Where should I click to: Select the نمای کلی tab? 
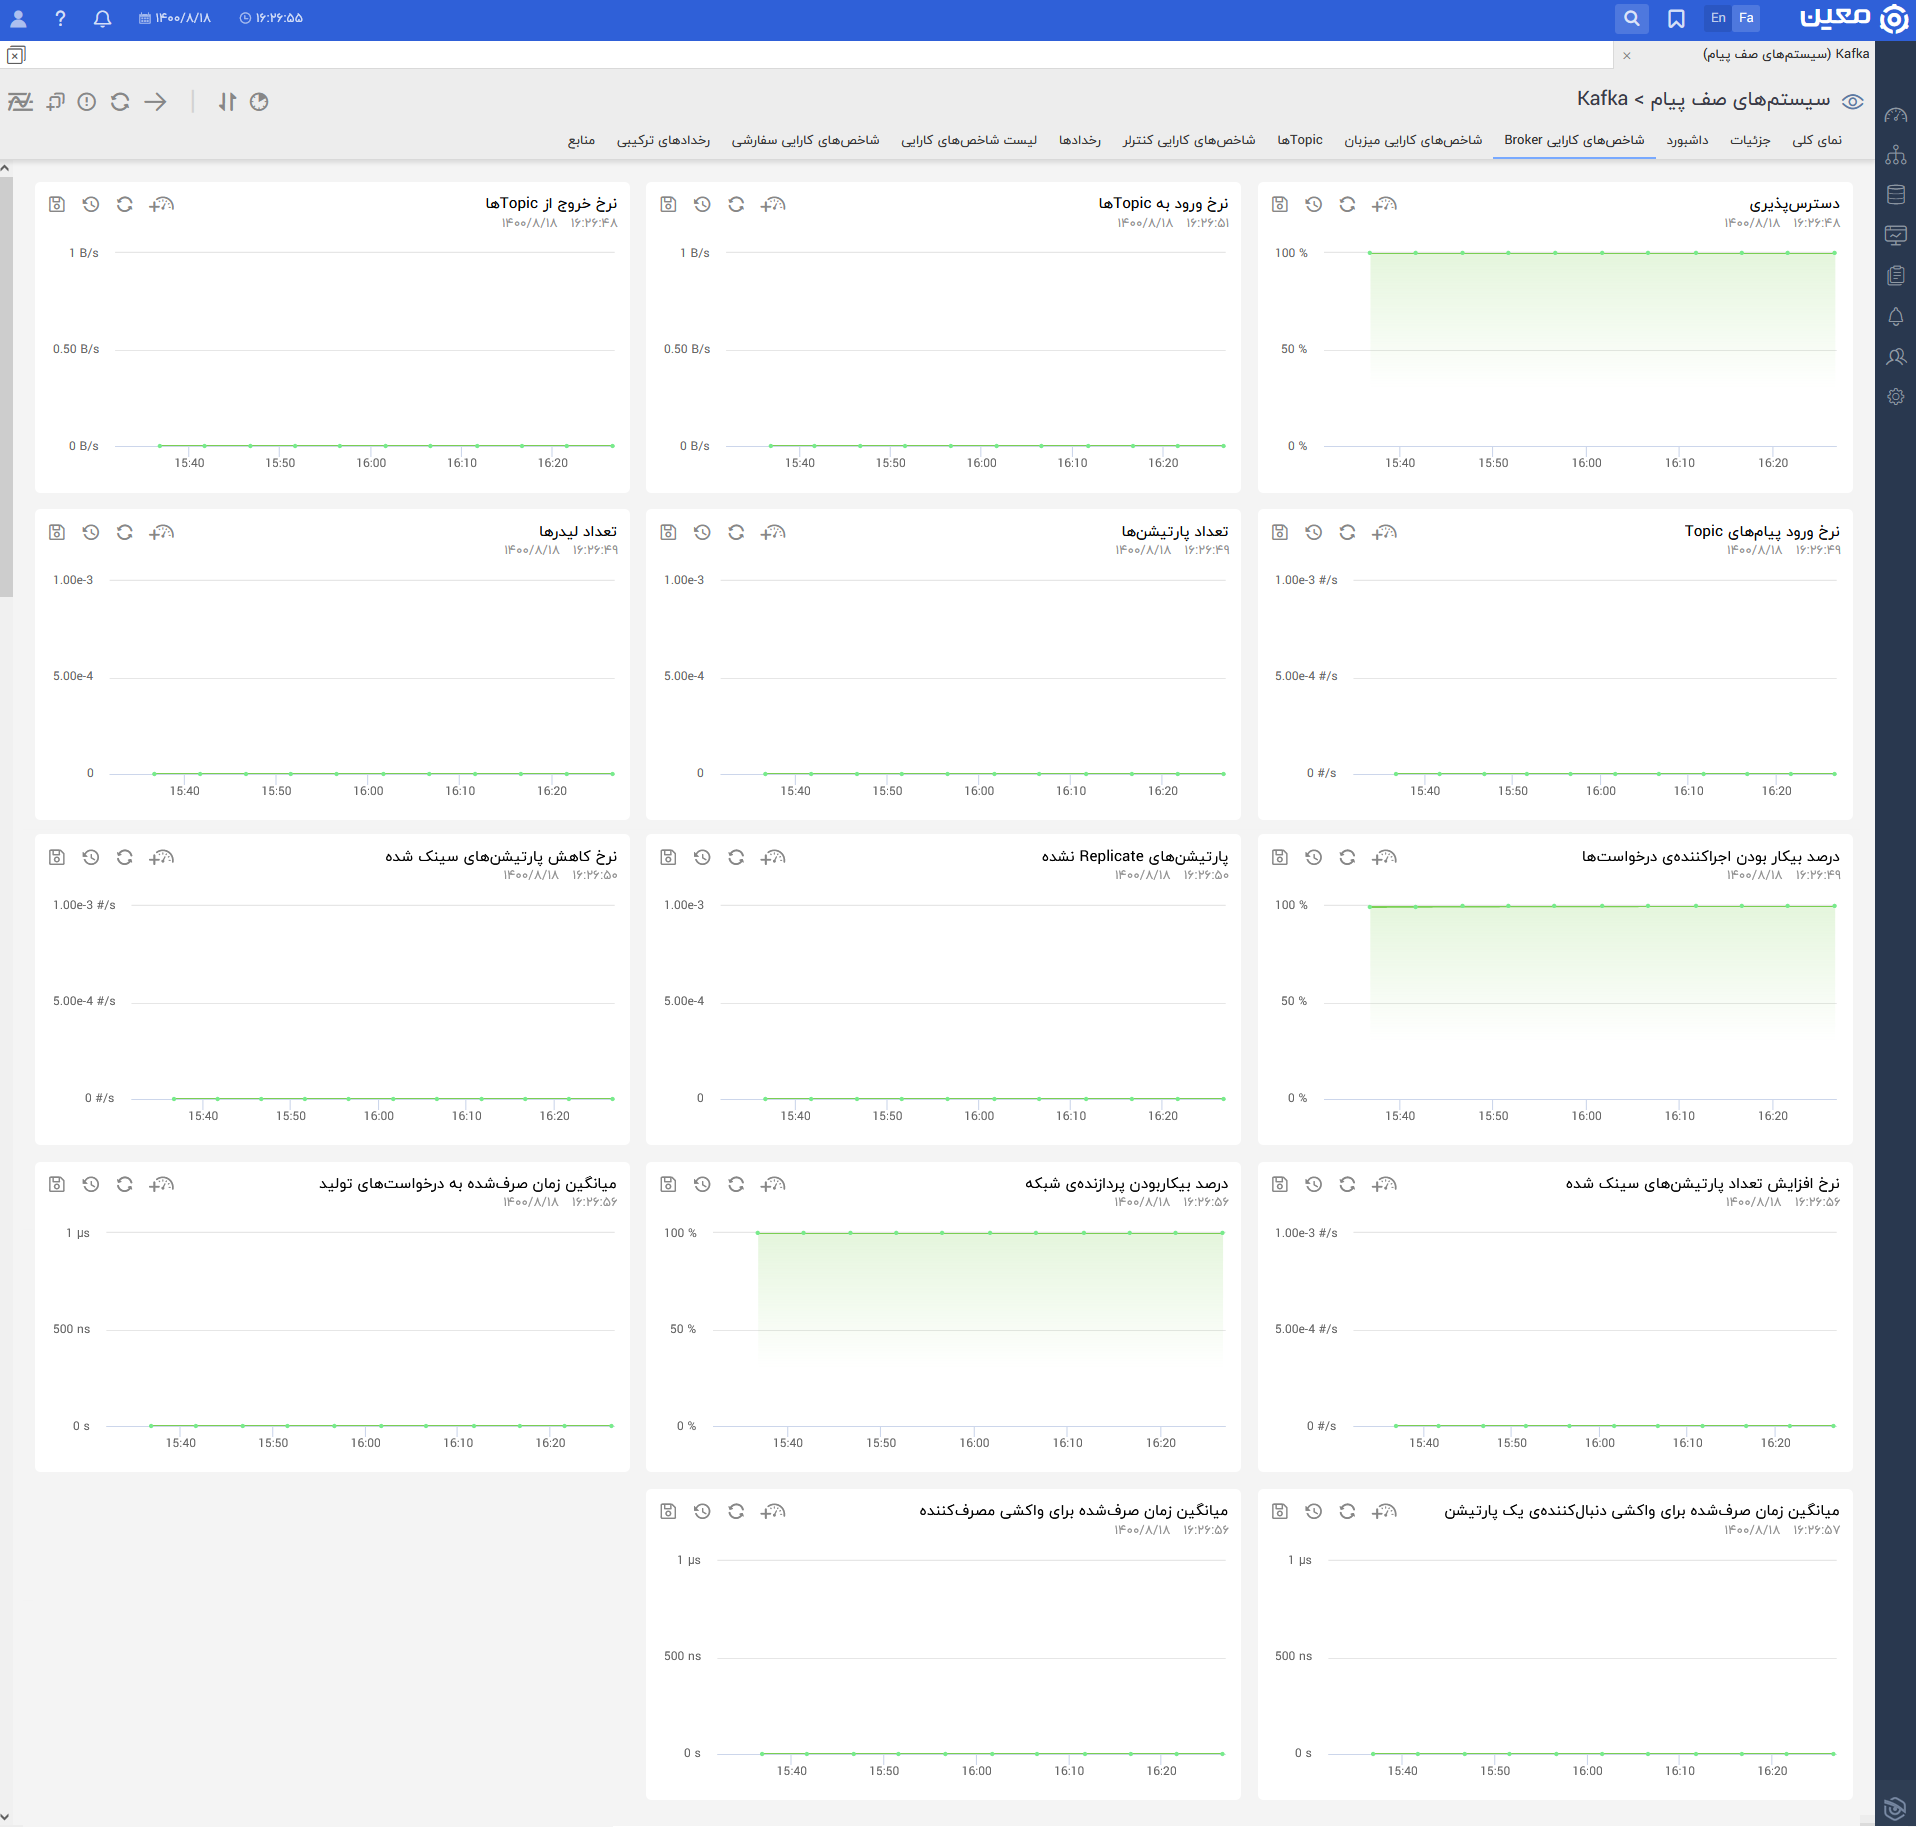1817,140
